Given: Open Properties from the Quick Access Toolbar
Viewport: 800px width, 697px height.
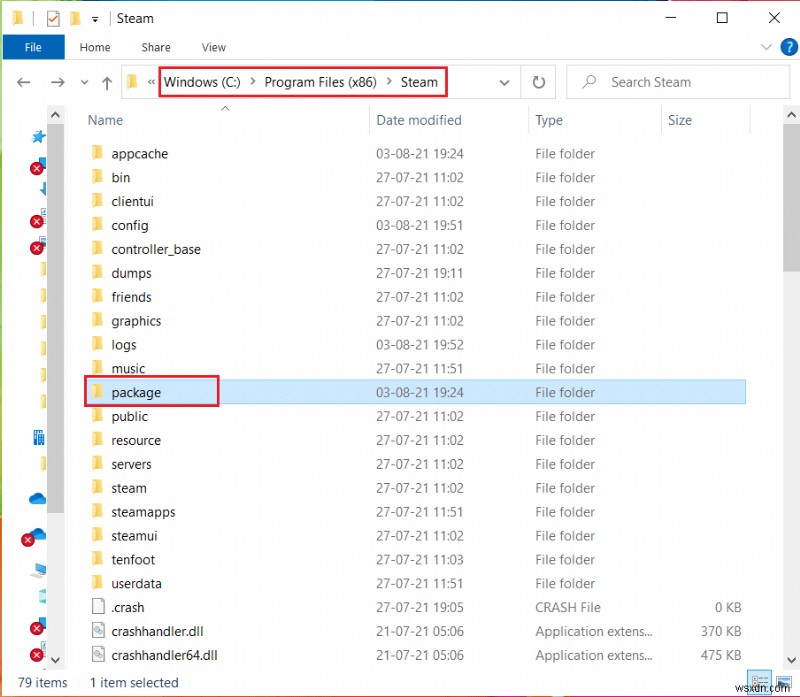Looking at the screenshot, I should pos(52,18).
